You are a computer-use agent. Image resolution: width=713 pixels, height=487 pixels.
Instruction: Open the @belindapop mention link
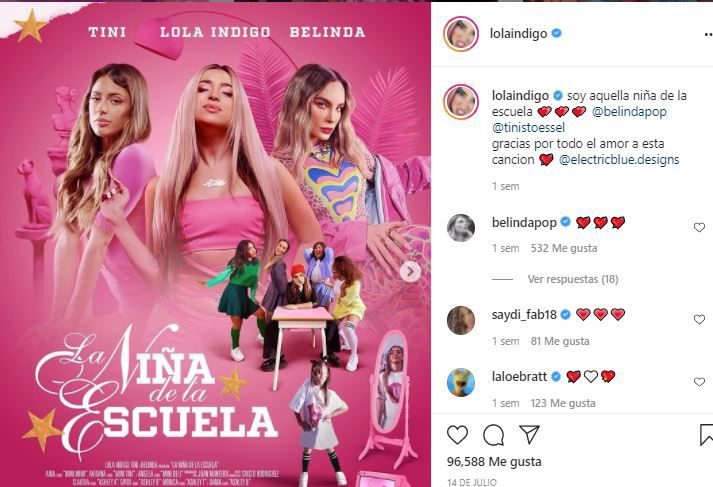tap(629, 112)
